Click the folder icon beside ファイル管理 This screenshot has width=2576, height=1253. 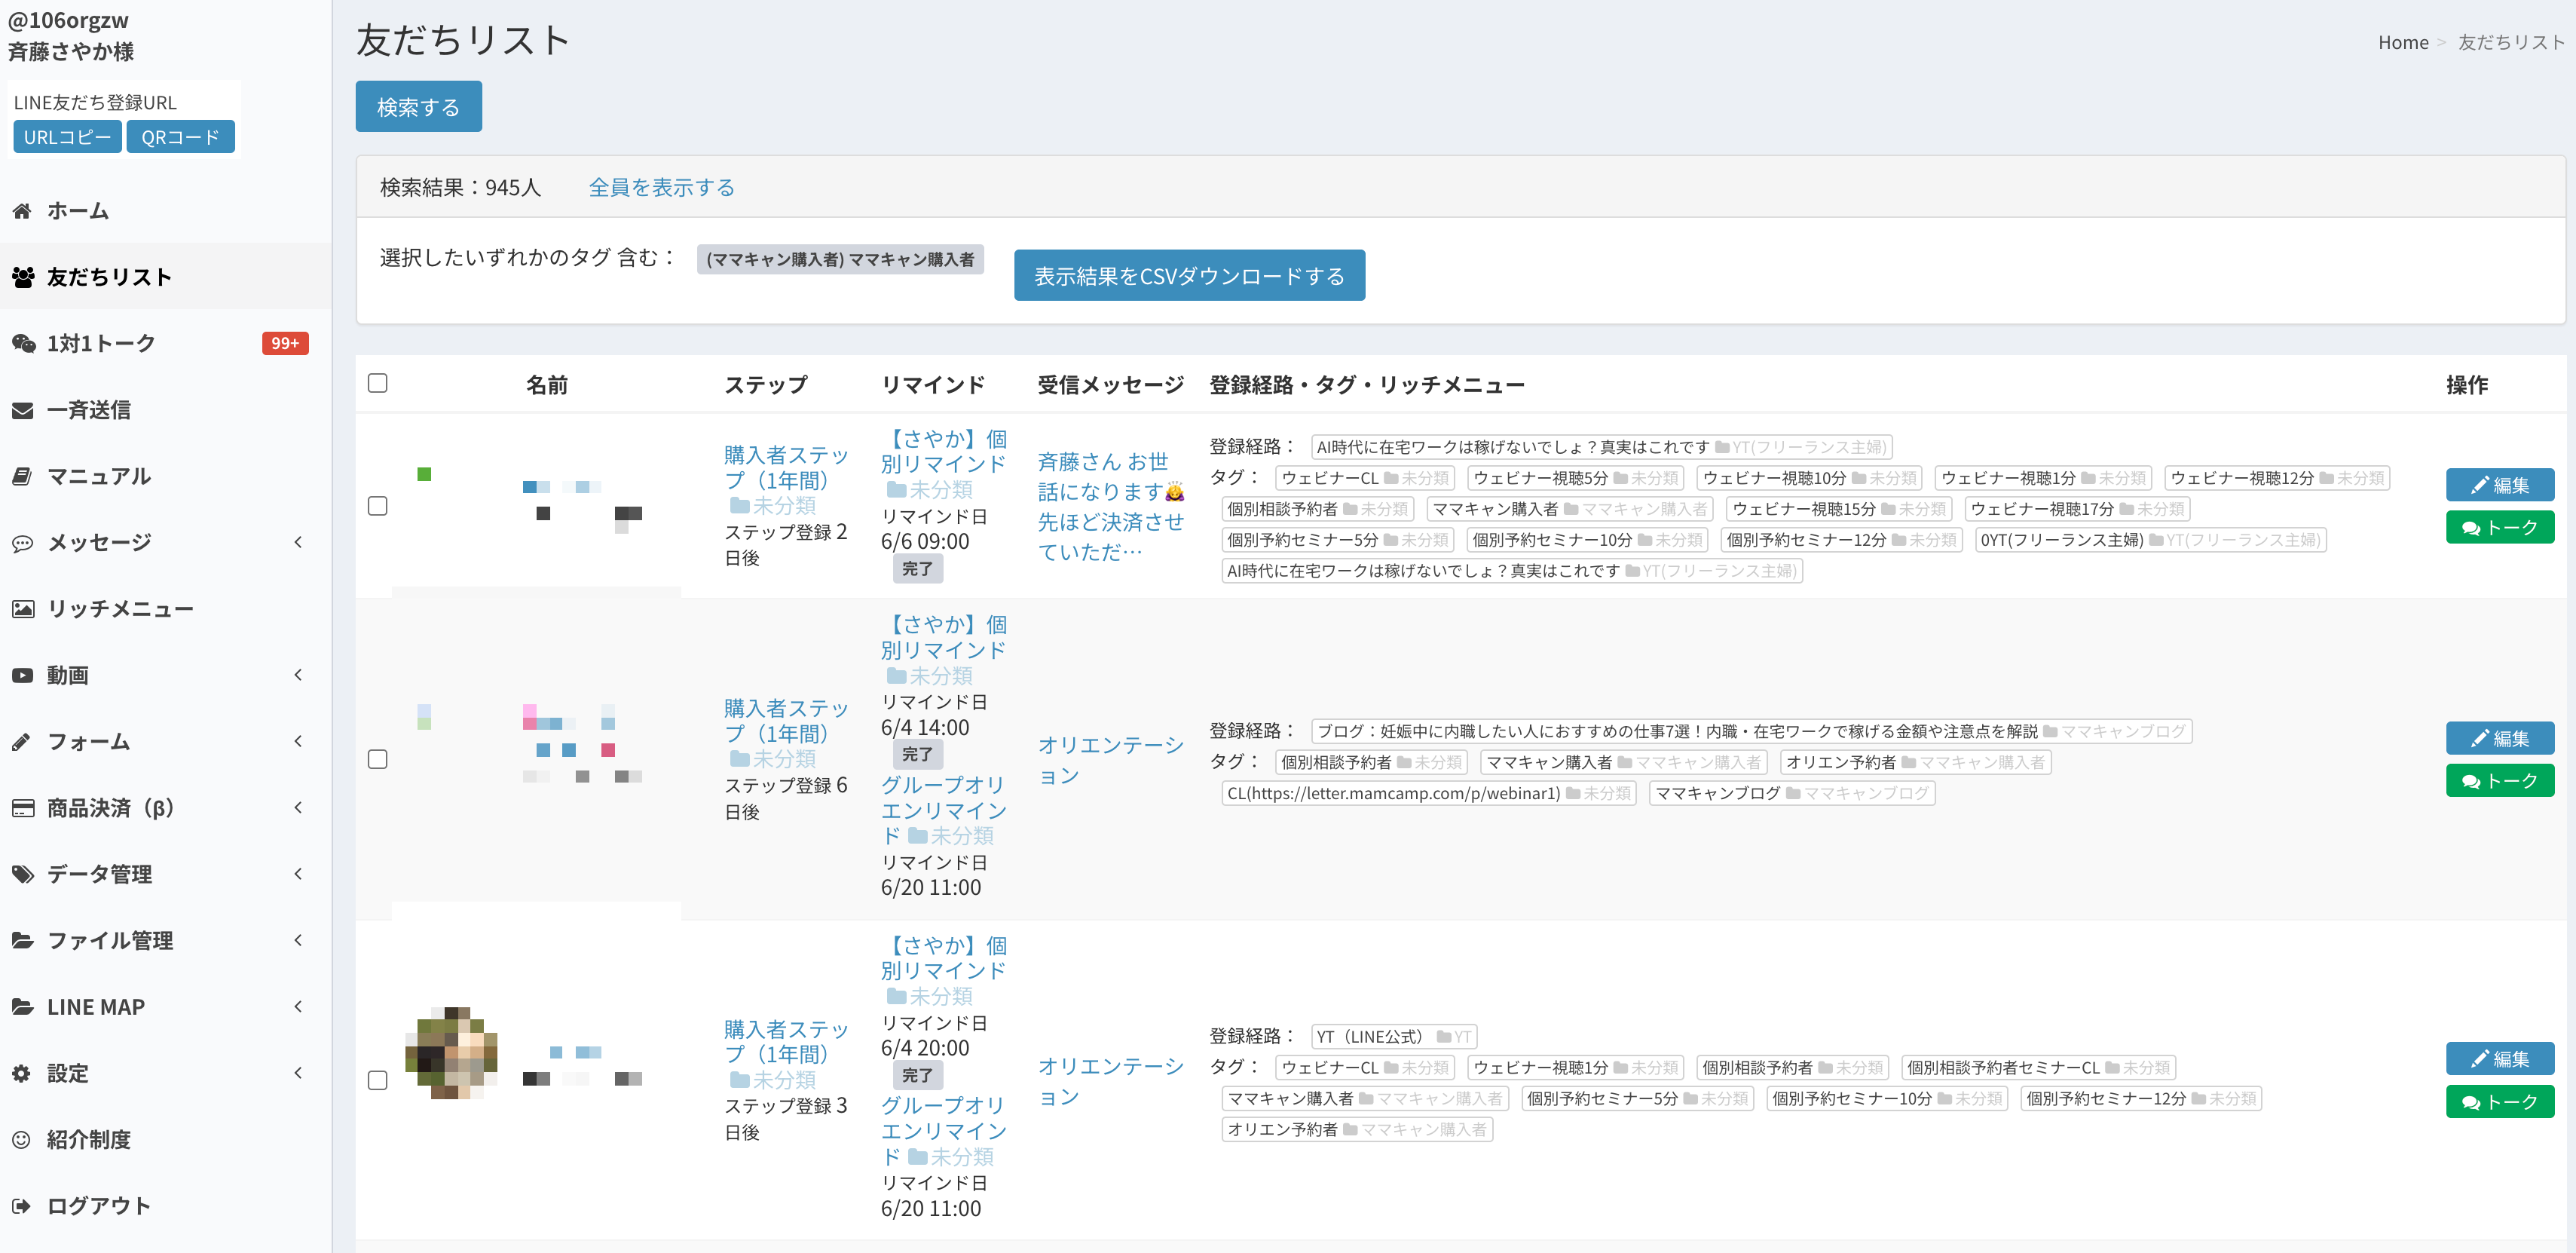(x=22, y=940)
